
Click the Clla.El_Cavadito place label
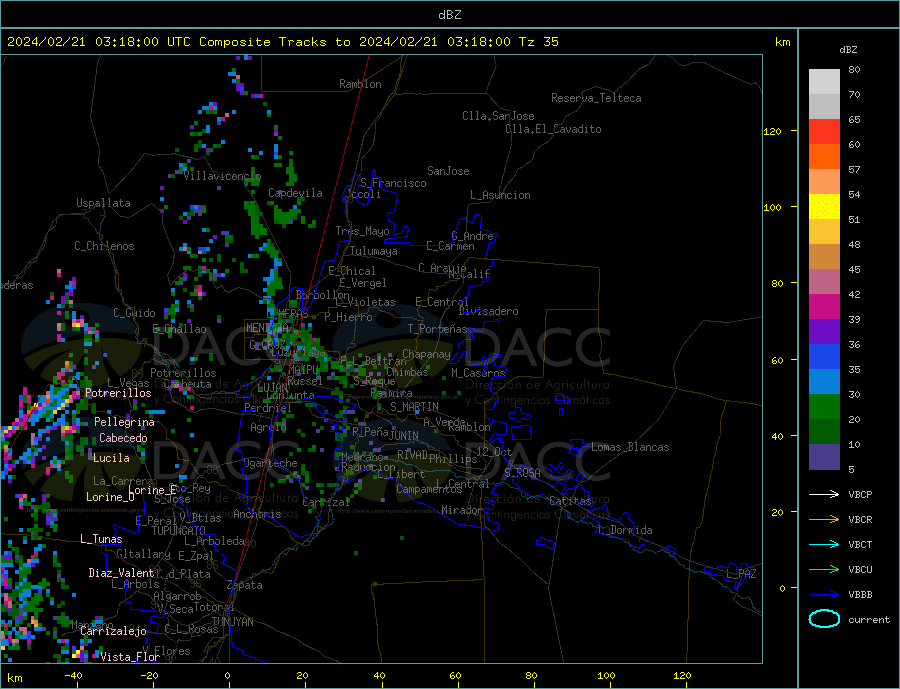point(553,129)
